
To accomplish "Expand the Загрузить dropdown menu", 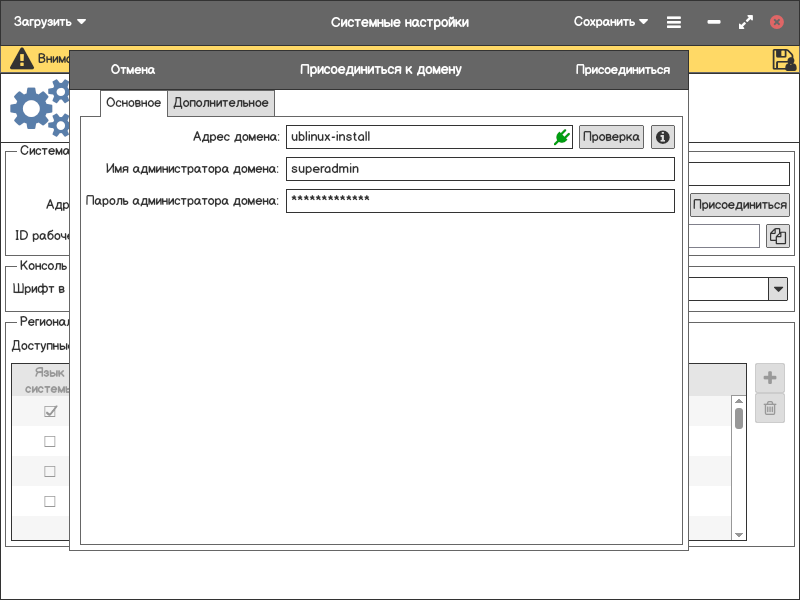I will [x=50, y=22].
